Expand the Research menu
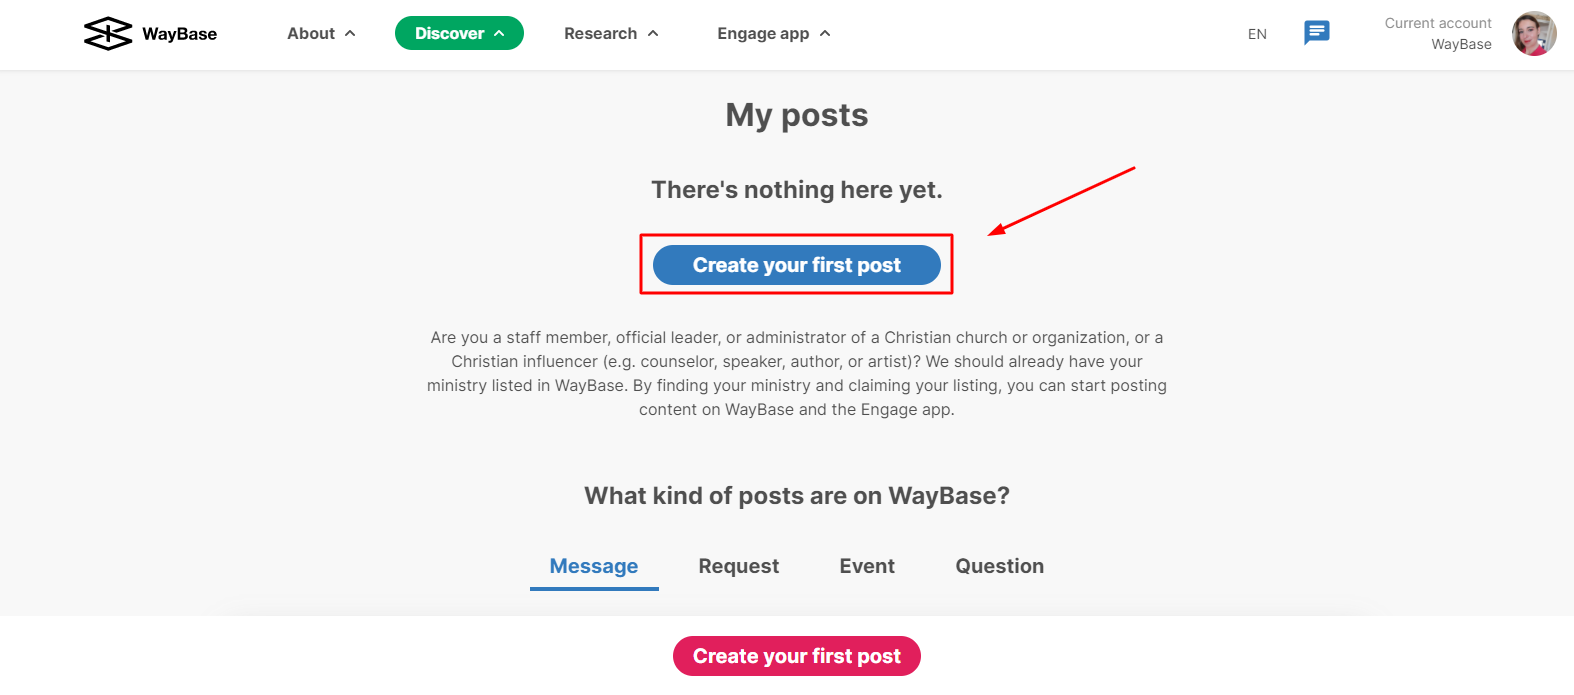1574x695 pixels. coord(611,33)
